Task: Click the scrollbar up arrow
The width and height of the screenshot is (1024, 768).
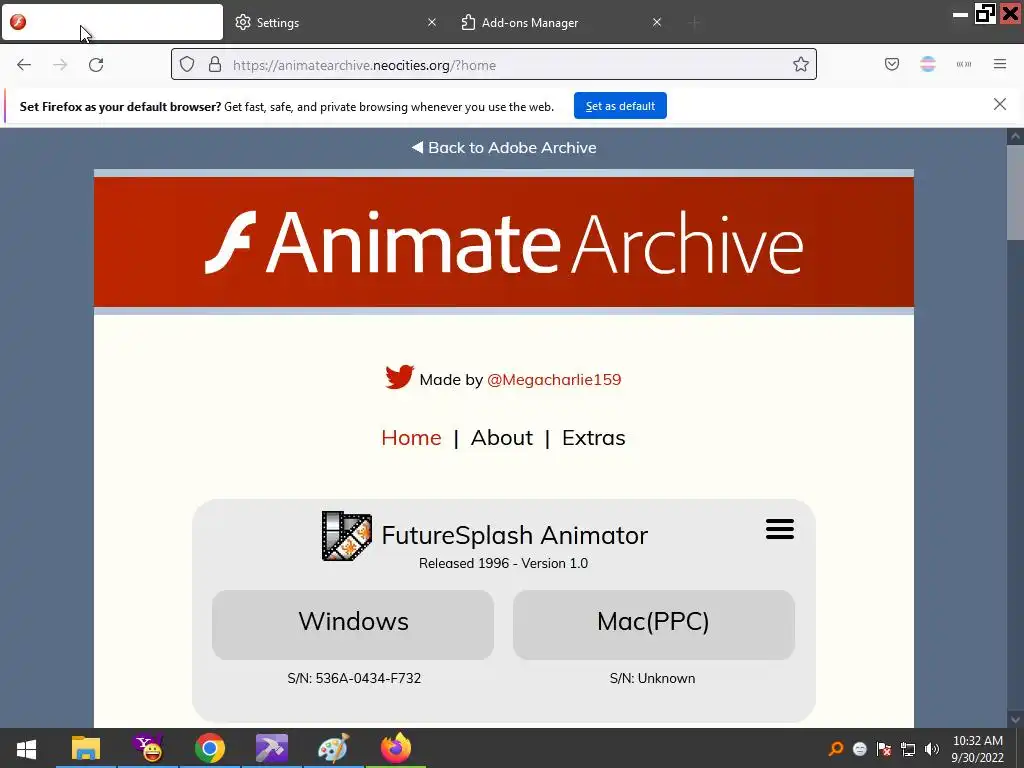Action: (x=1015, y=136)
